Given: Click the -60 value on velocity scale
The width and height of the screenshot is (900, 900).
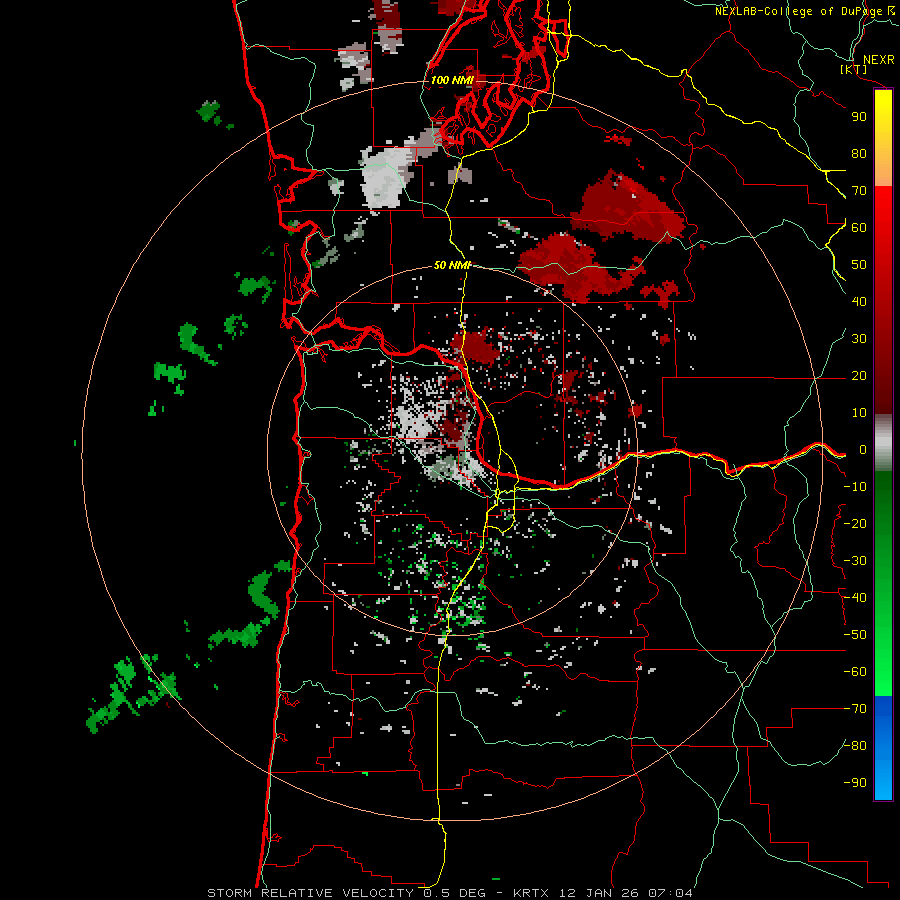Looking at the screenshot, I should click(855, 672).
